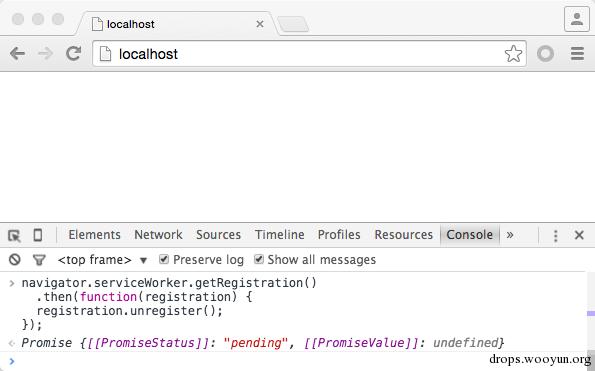Toggle device mode in DevTools
595x371 pixels.
(38, 235)
